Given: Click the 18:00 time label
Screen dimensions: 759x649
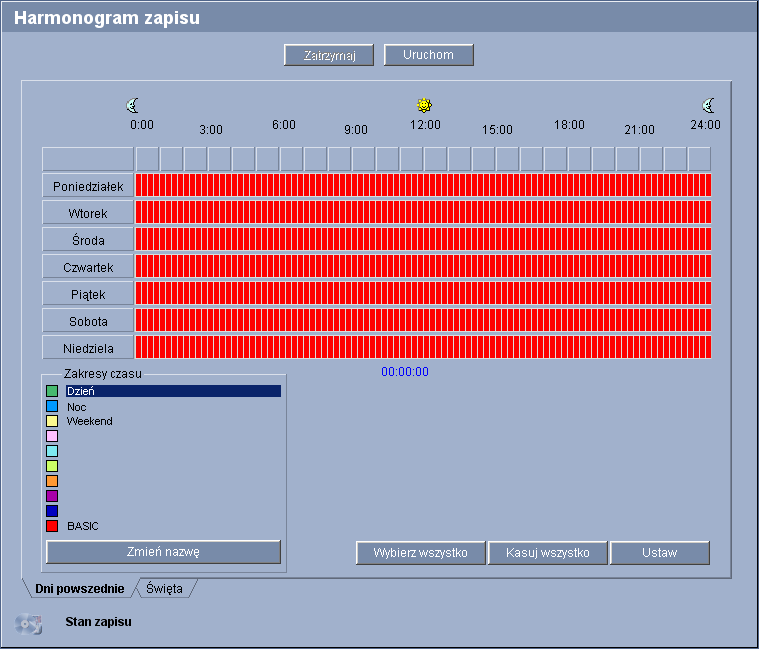Looking at the screenshot, I should click(569, 125).
